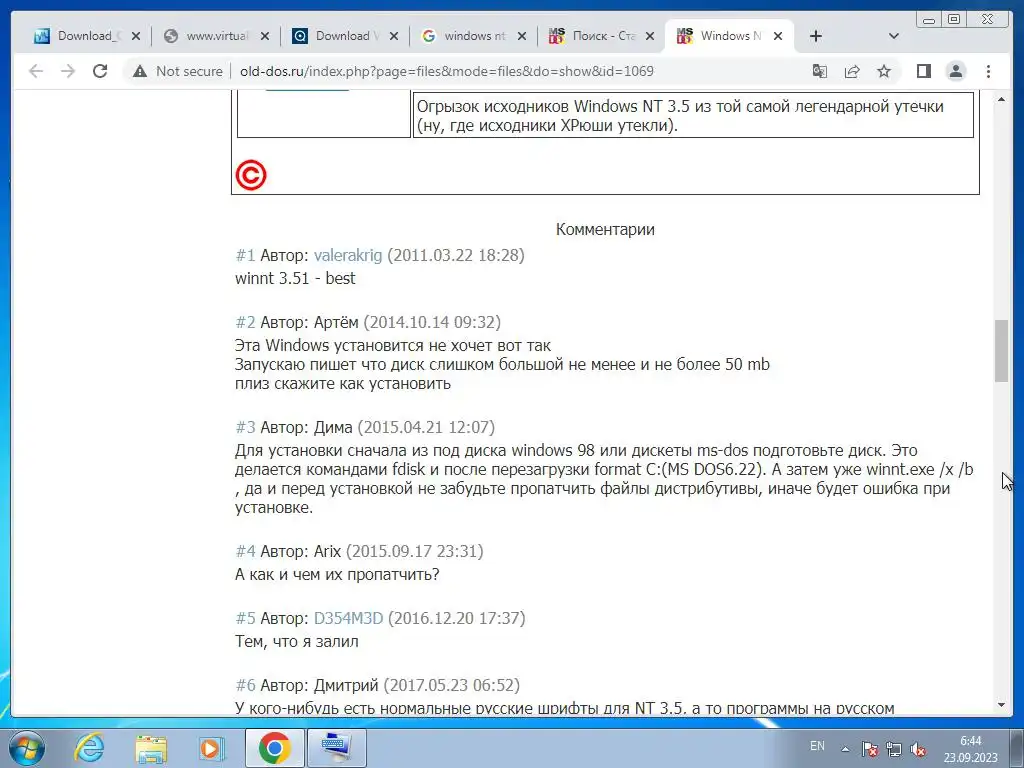Open the volume tray icon
The width and height of the screenshot is (1024, 768).
918,749
